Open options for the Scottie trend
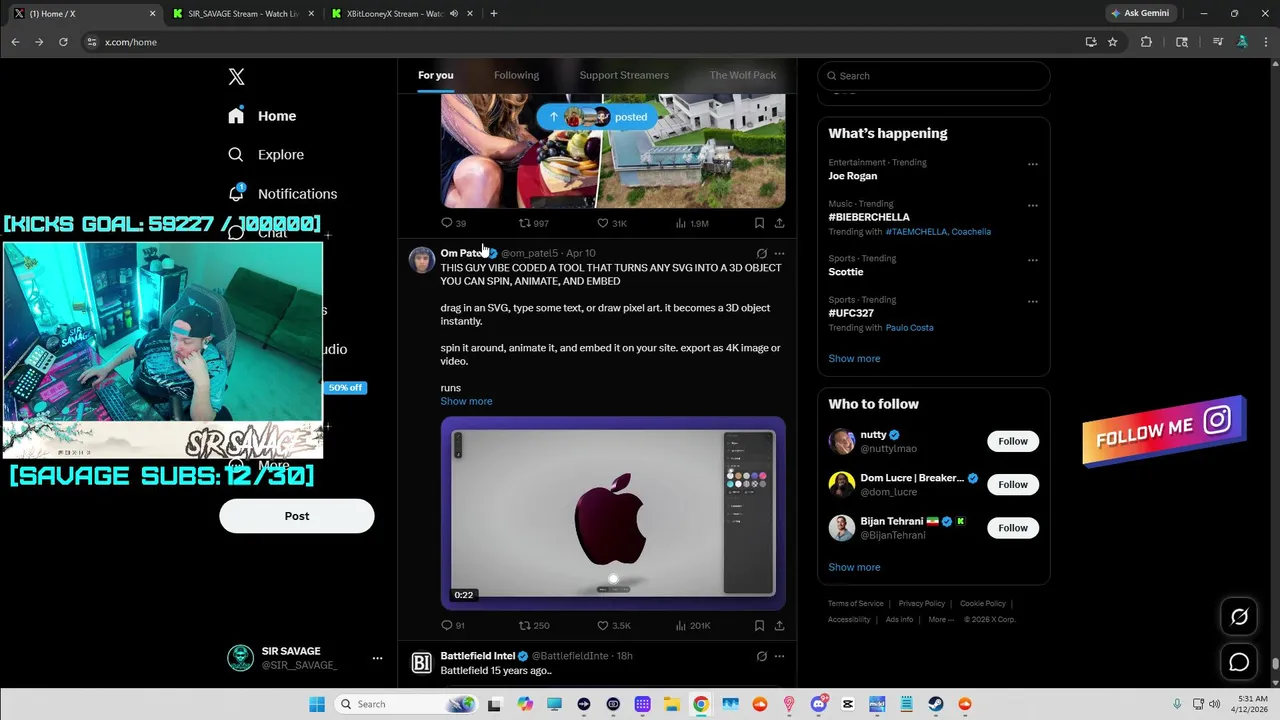1280x720 pixels. point(1032,260)
